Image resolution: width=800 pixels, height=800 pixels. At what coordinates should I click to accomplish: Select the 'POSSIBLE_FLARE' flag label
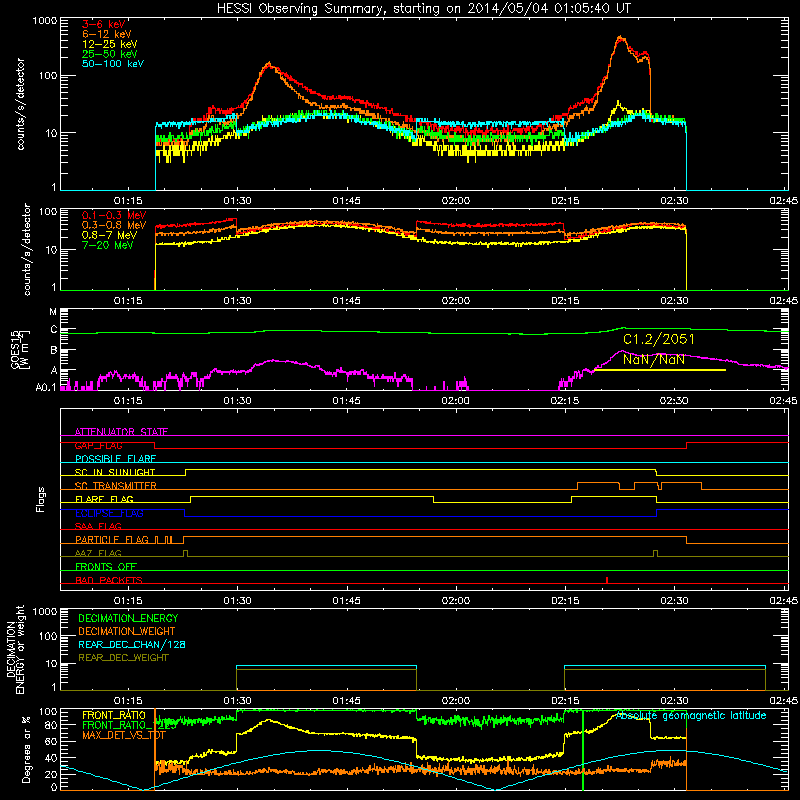(115, 459)
